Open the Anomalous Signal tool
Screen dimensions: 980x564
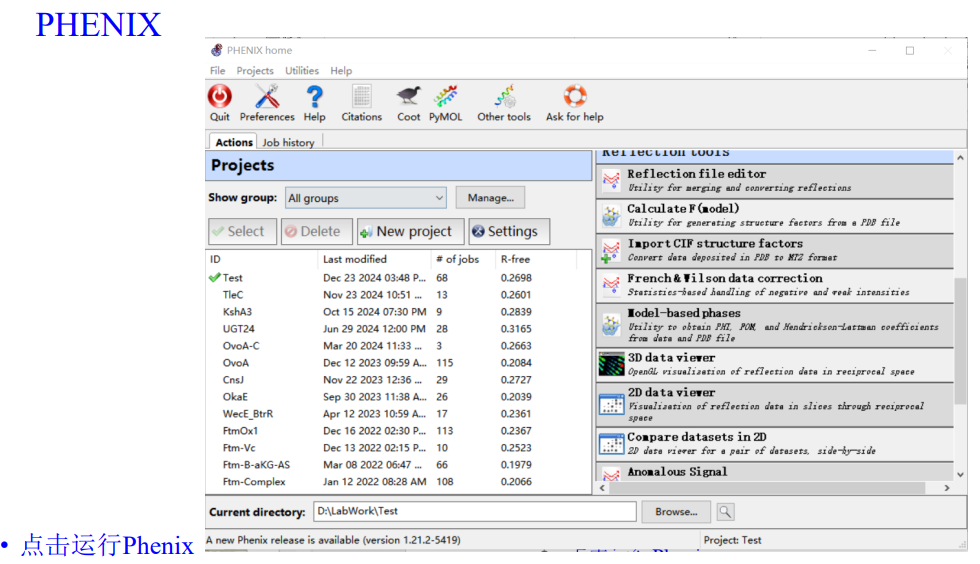pos(775,472)
